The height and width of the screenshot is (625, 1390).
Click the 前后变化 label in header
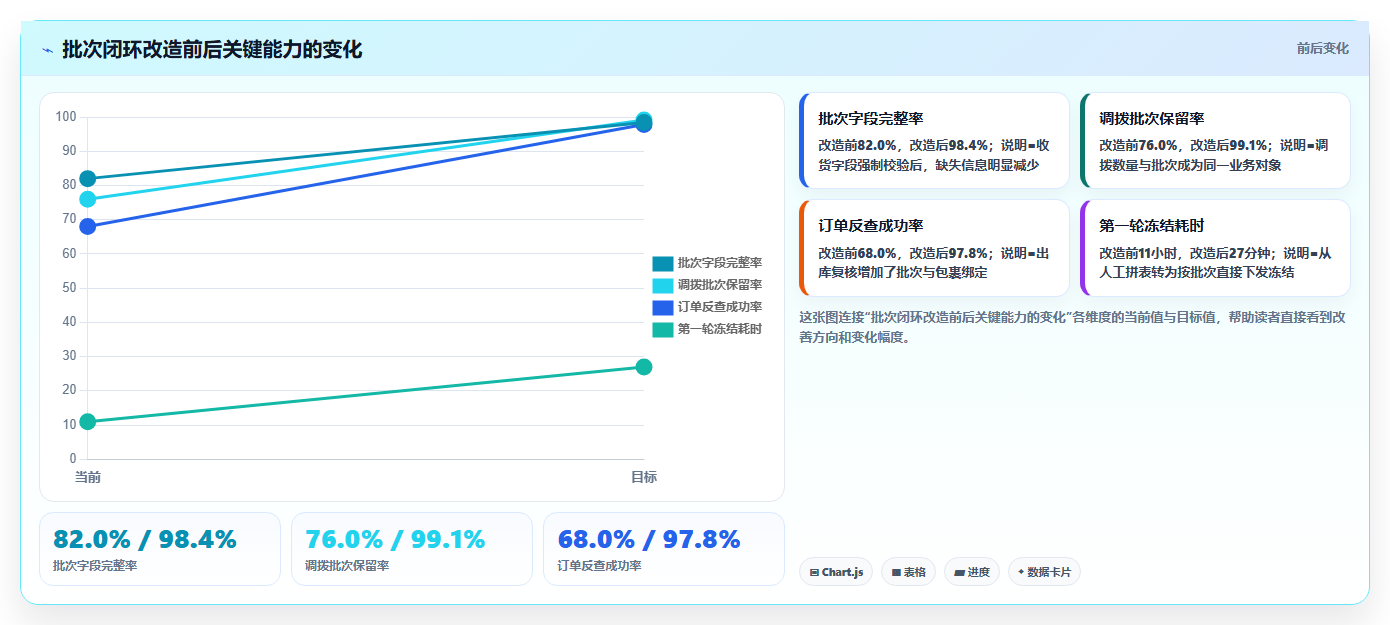pos(1322,48)
